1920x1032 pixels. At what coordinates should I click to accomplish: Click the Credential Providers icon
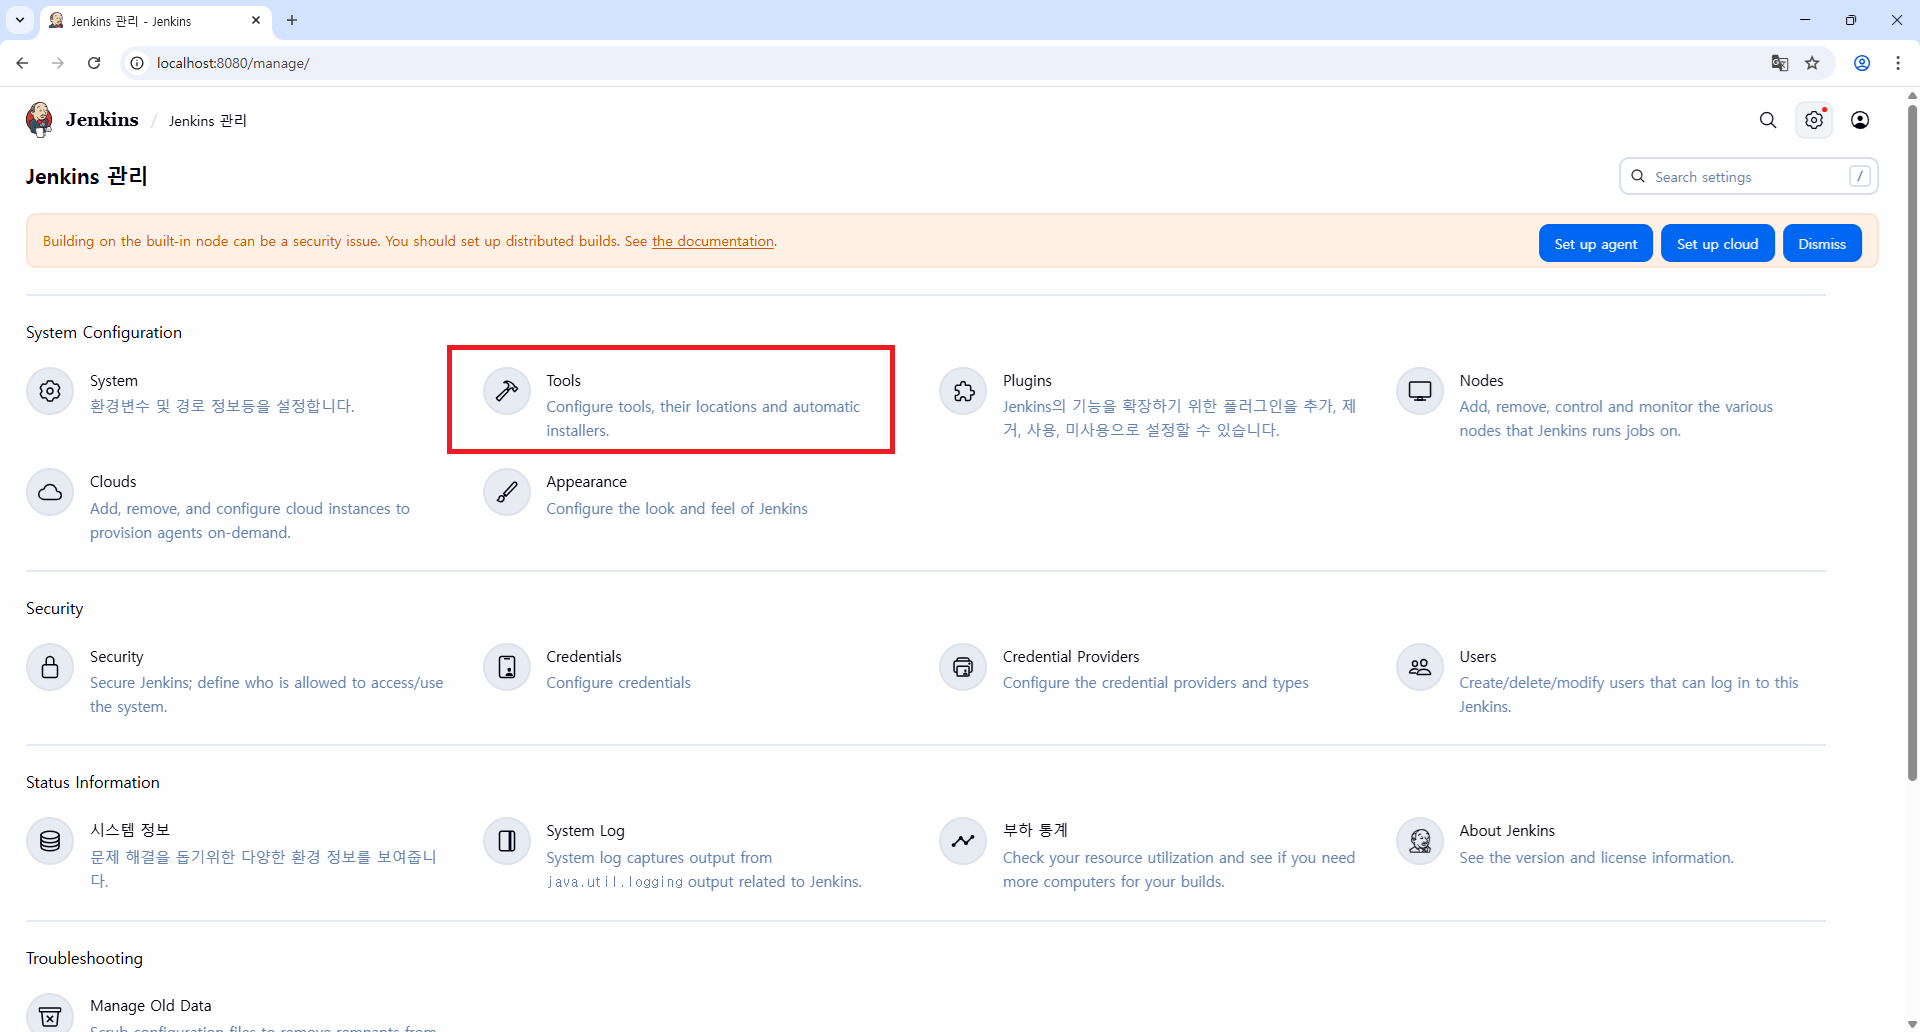click(x=963, y=667)
